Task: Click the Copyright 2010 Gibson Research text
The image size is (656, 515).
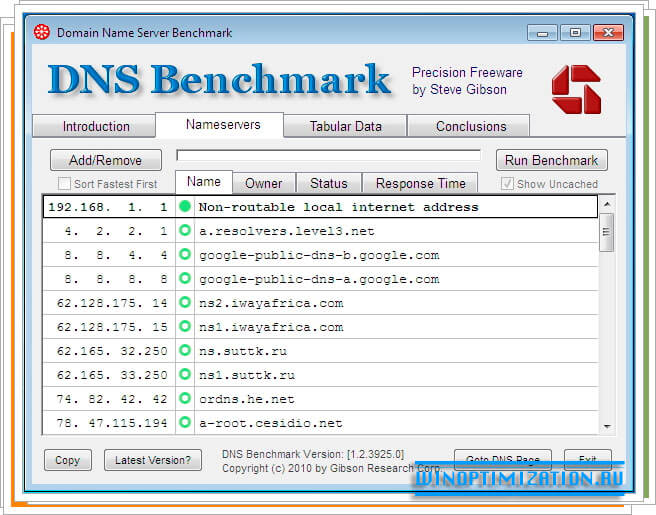Action: pyautogui.click(x=332, y=468)
